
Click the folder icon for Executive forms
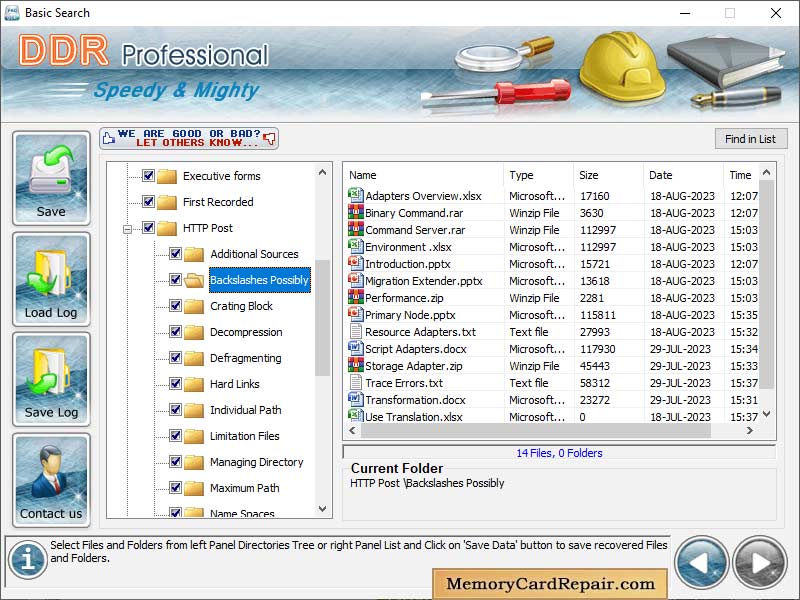[167, 176]
